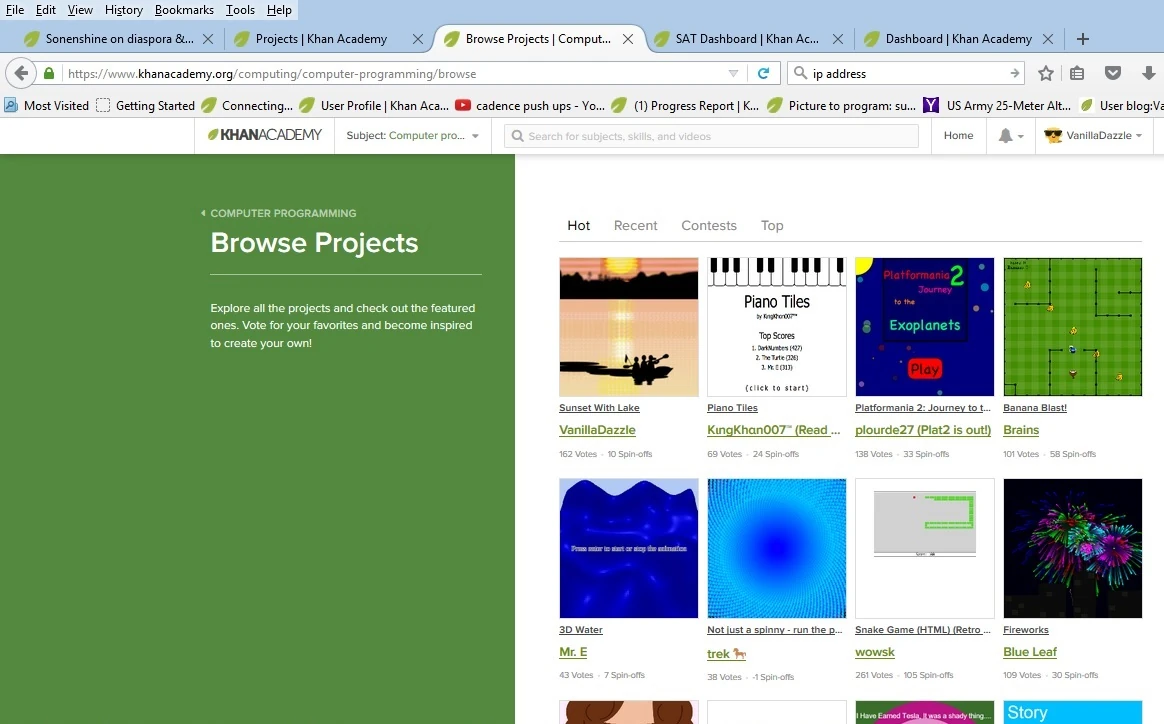Click the blue spinny project thumbnail

click(776, 548)
